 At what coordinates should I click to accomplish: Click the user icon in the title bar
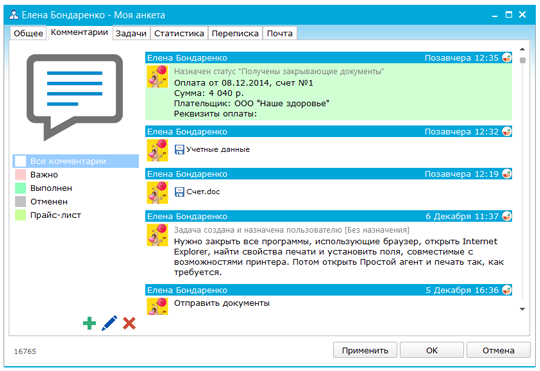(14, 15)
